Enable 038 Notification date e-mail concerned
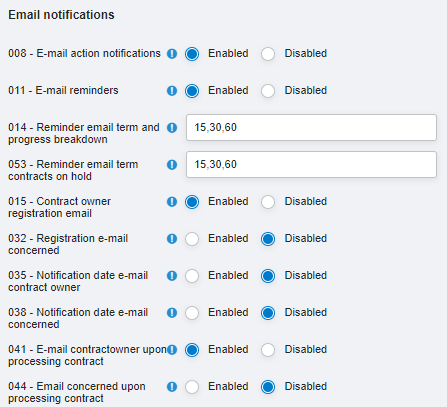This screenshot has width=447, height=407. [x=192, y=313]
